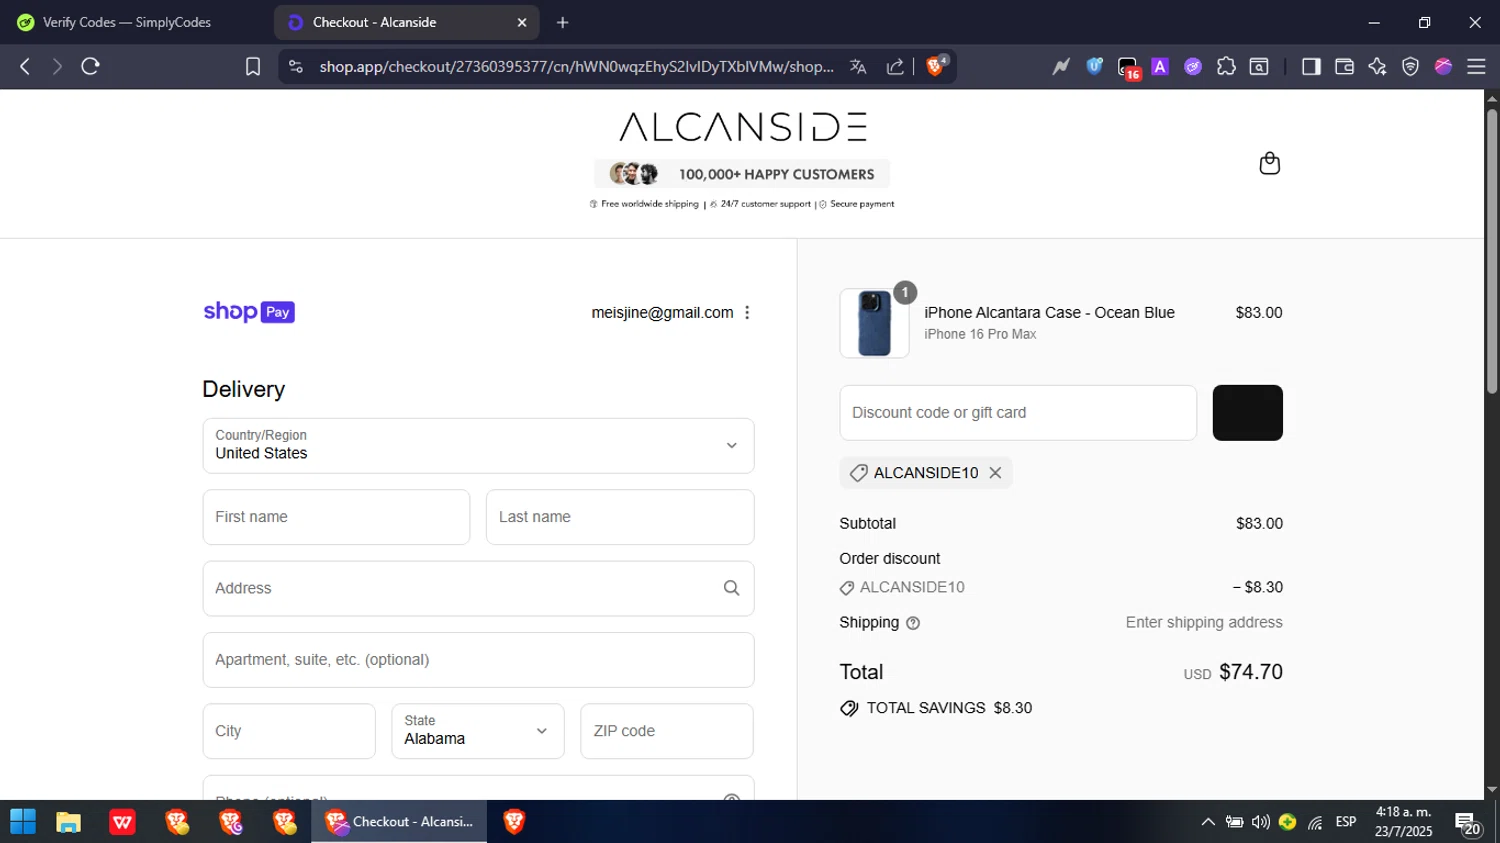
Task: Click the Apartment, suite, etc. field
Action: [x=478, y=660]
